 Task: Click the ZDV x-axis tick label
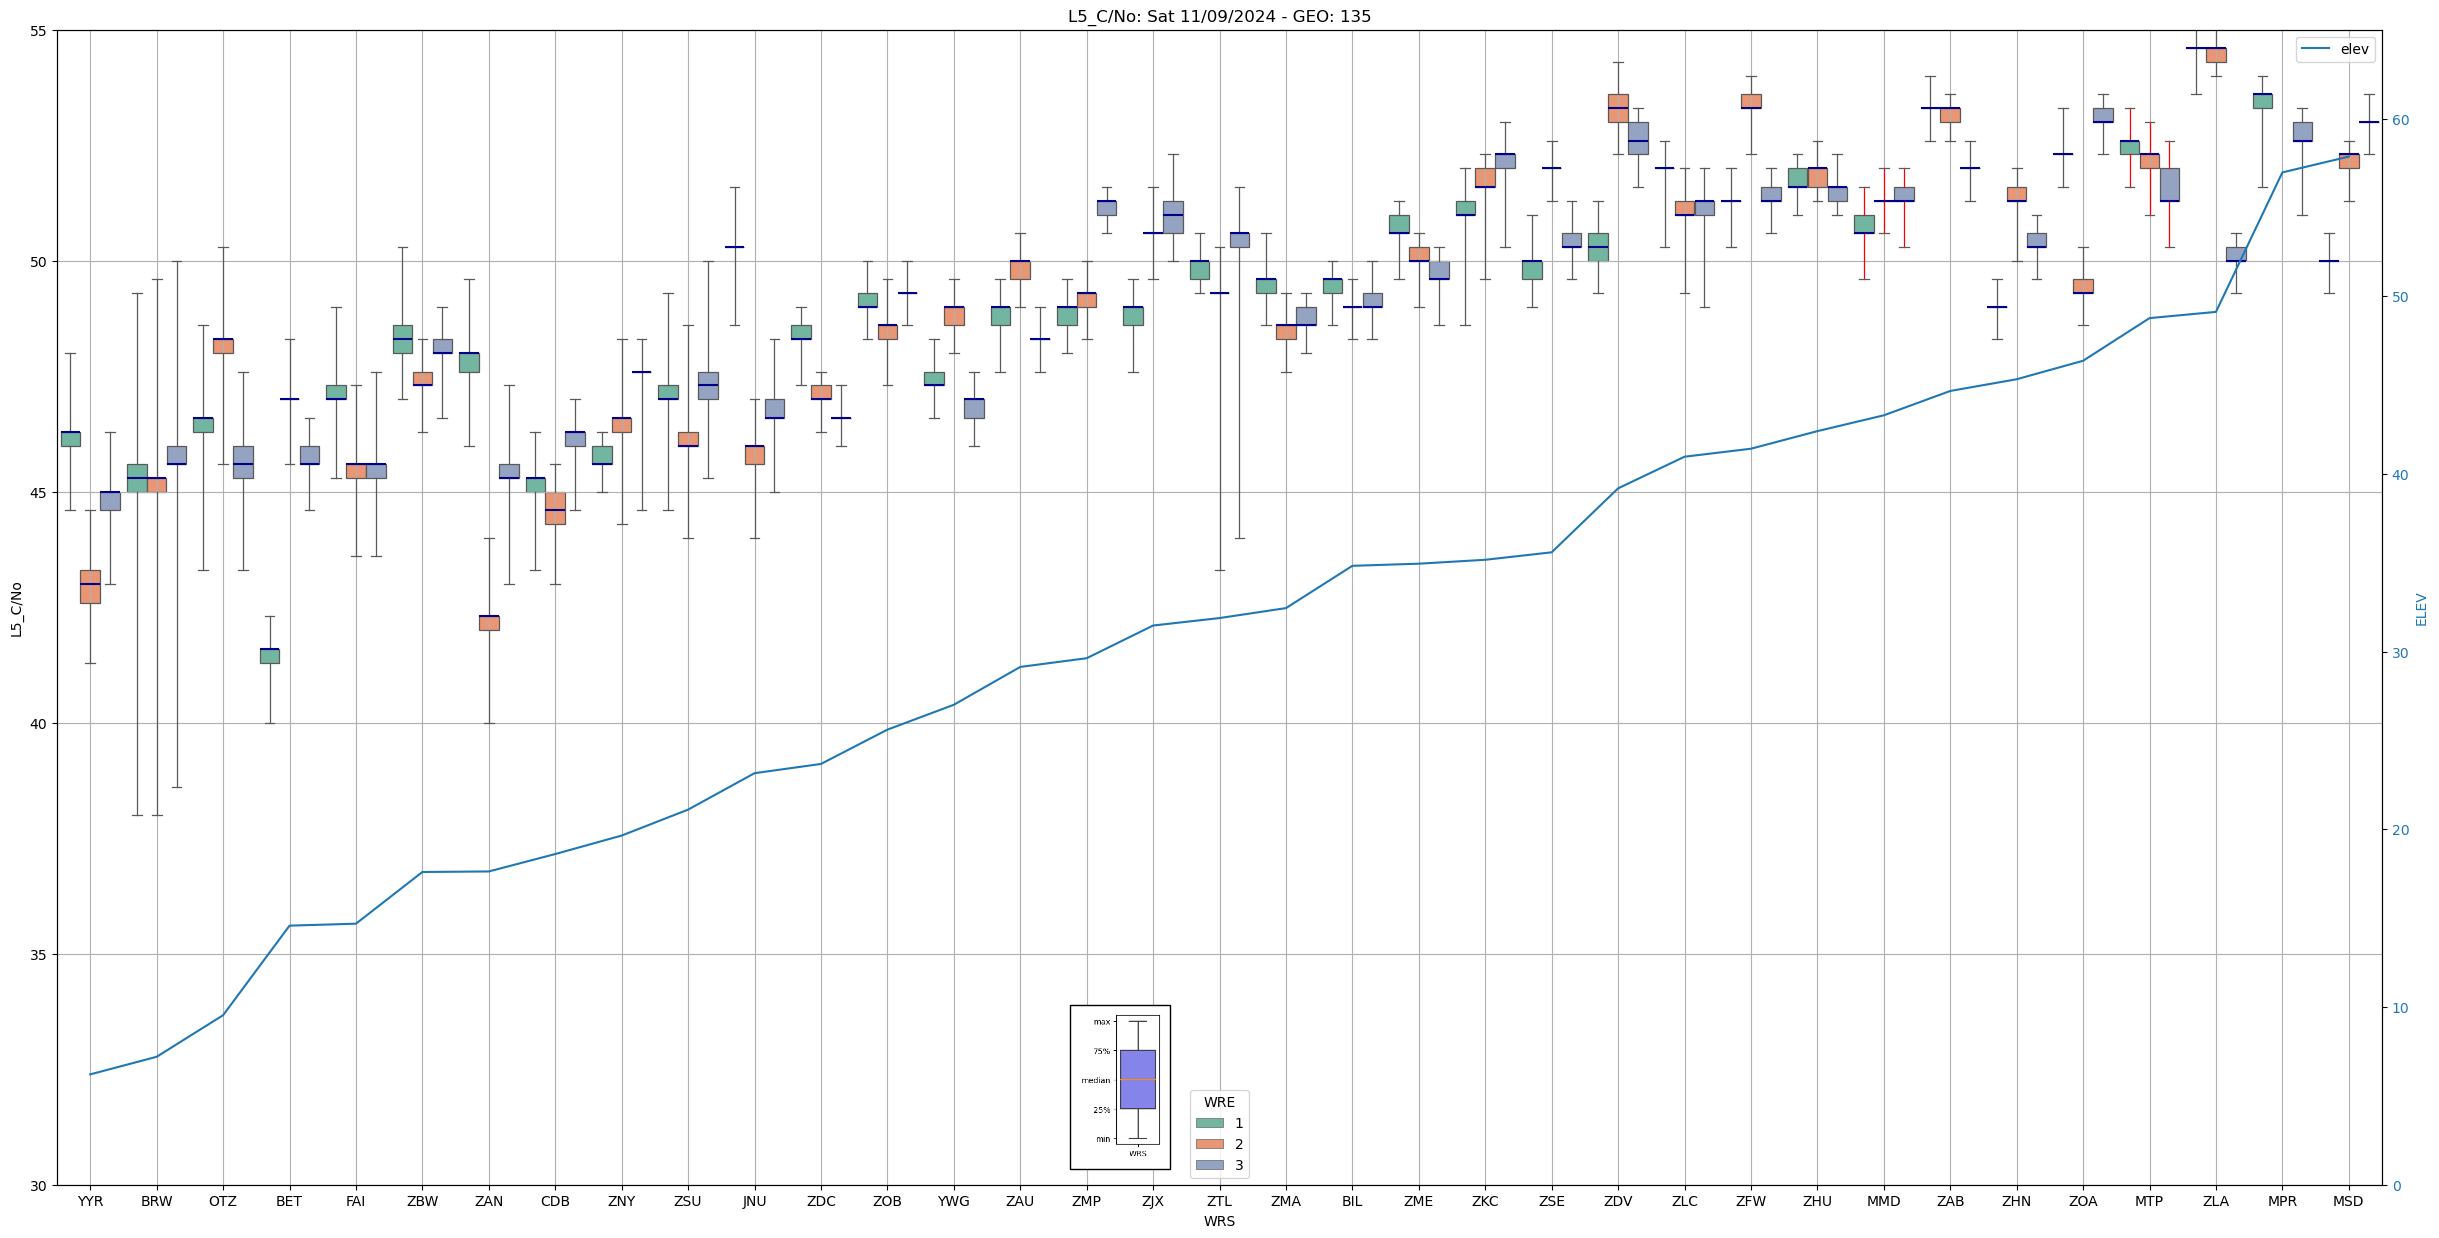(x=1618, y=1201)
